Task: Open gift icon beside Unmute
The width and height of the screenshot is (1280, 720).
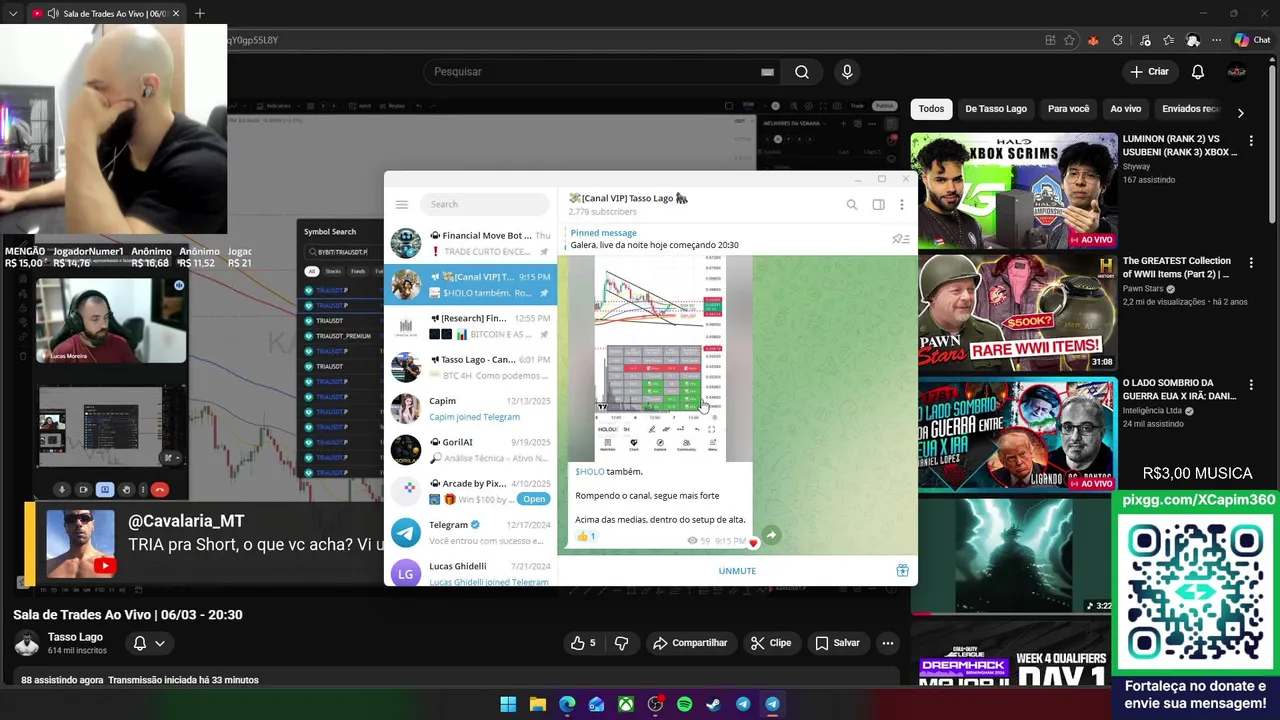Action: pyautogui.click(x=902, y=571)
